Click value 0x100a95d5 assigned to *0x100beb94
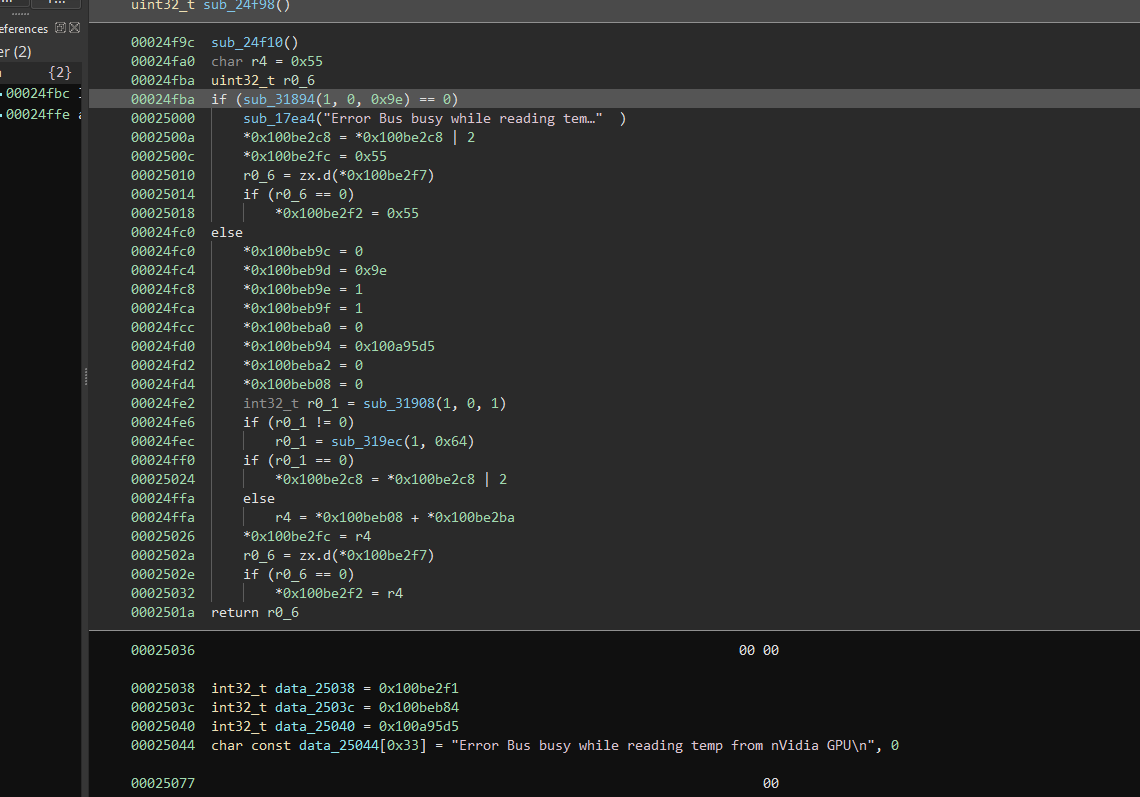This screenshot has height=797, width=1140. 395,346
